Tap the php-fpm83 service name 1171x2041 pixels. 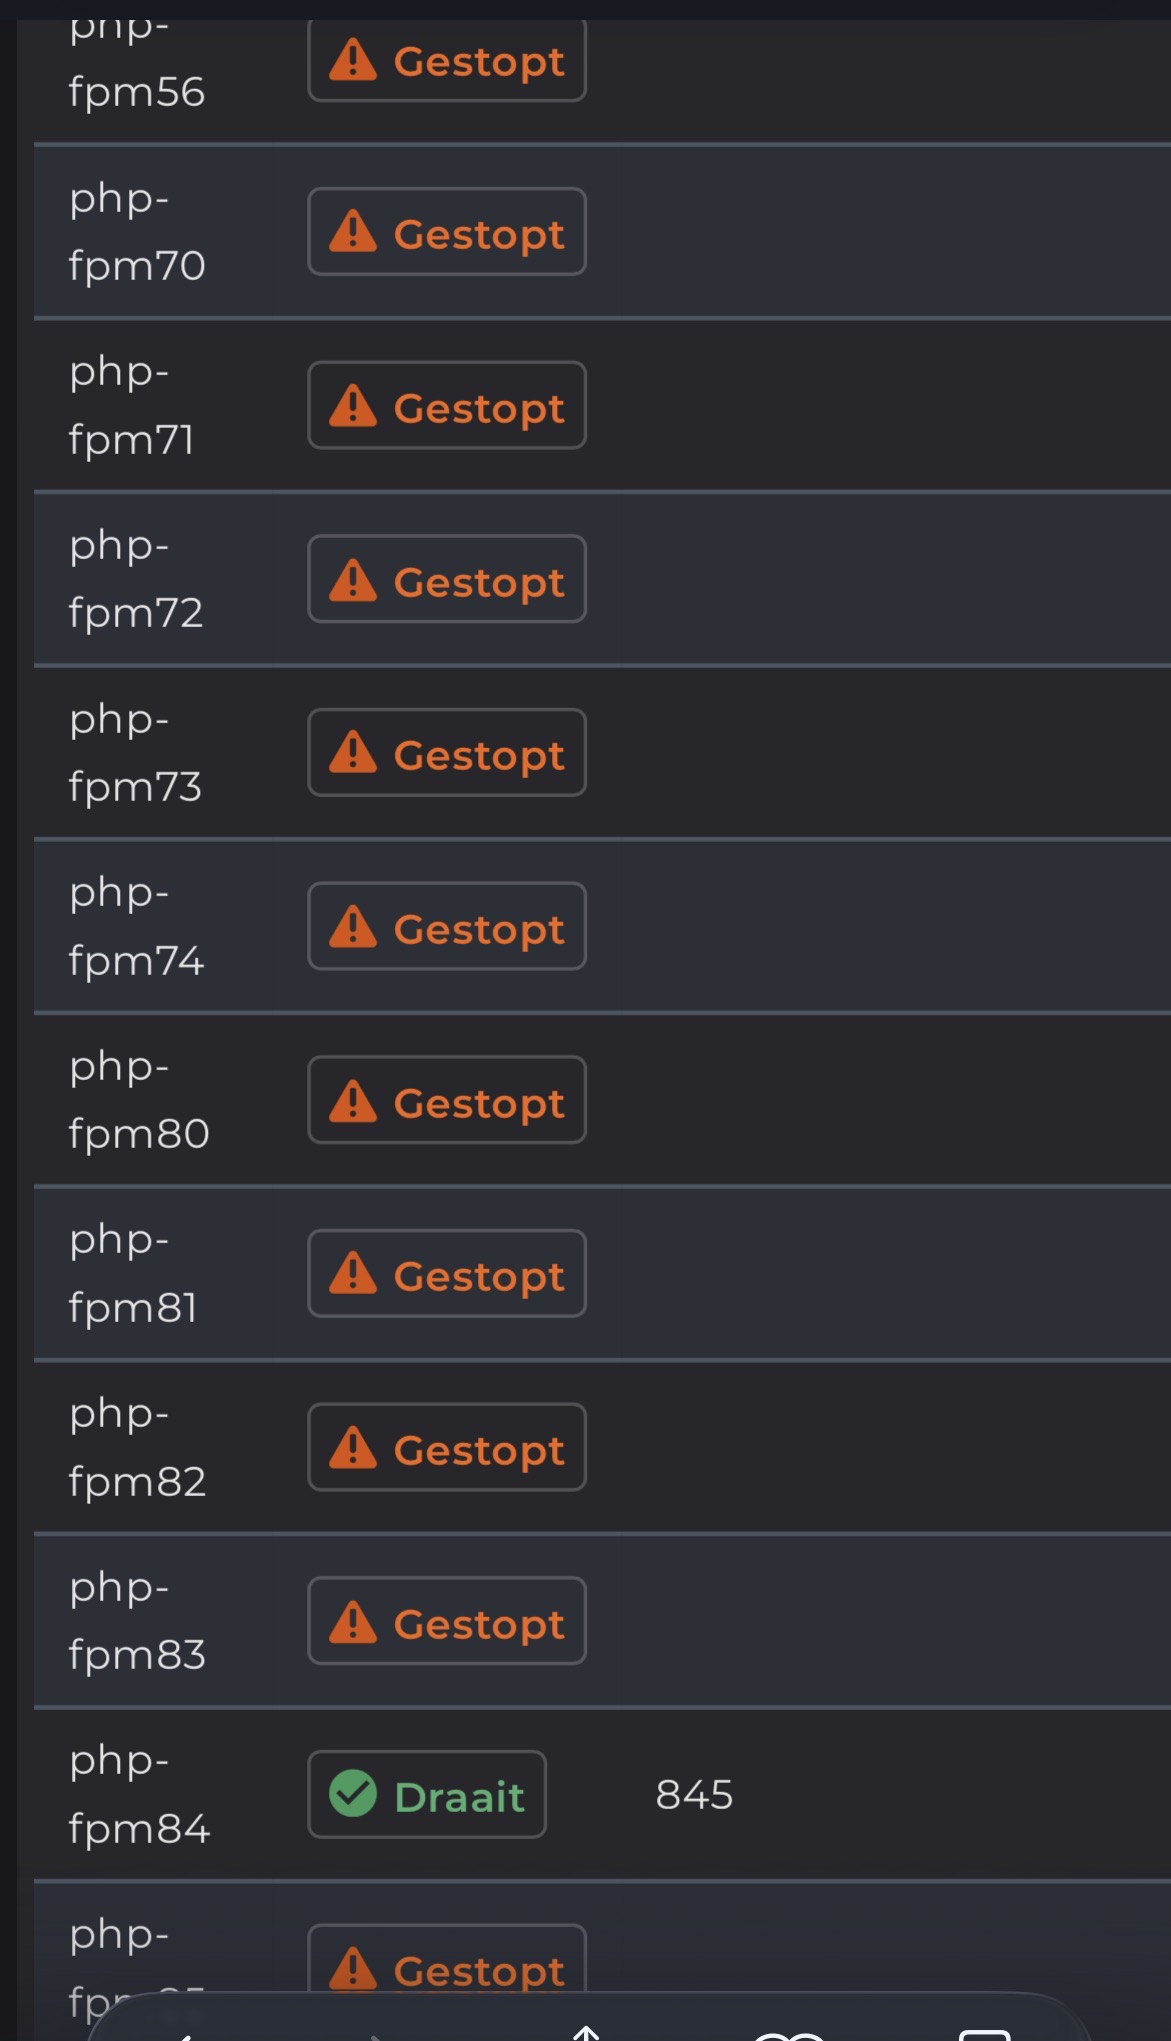click(136, 1620)
